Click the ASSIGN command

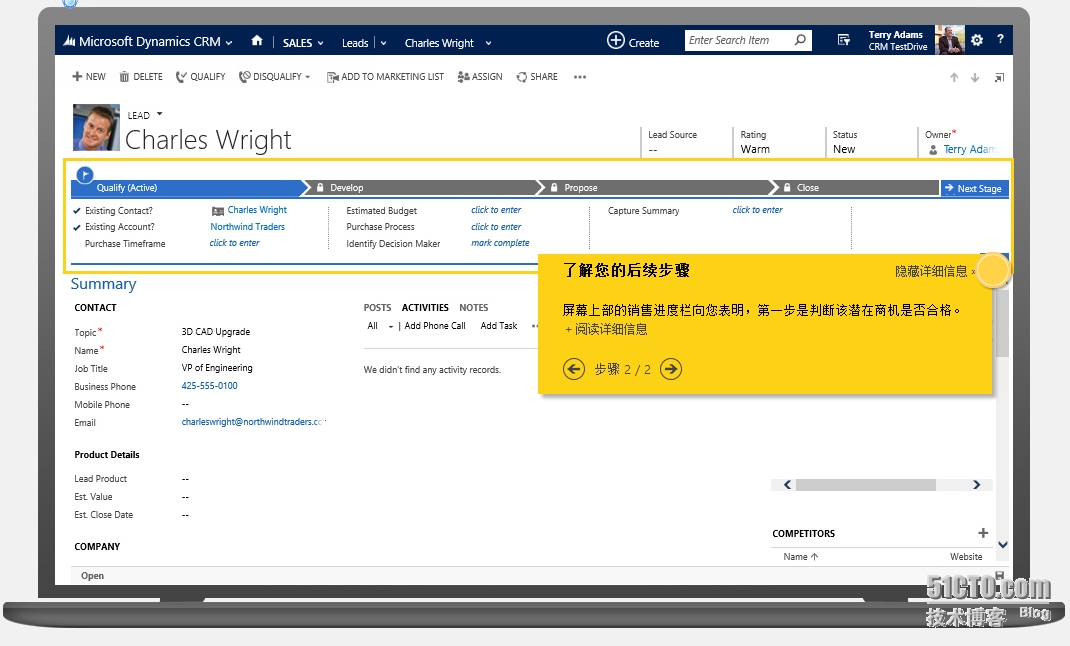480,76
